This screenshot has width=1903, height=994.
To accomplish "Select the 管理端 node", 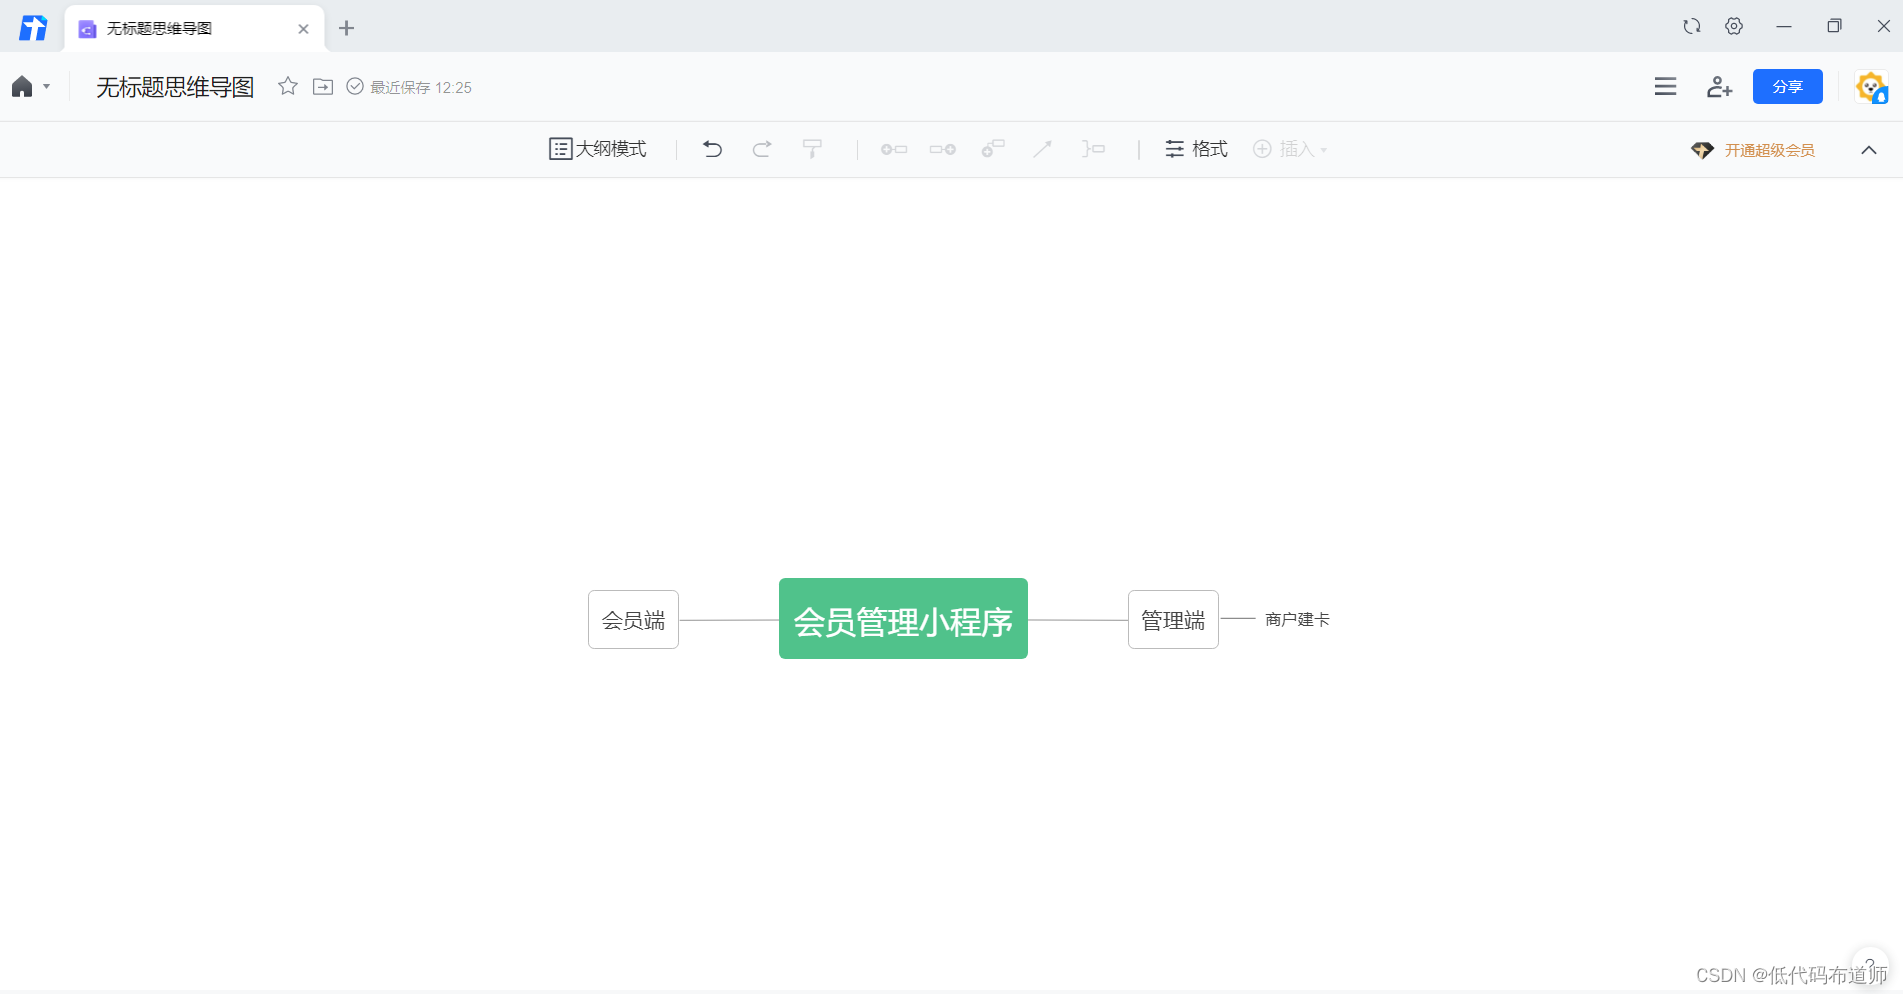I will click(1173, 620).
